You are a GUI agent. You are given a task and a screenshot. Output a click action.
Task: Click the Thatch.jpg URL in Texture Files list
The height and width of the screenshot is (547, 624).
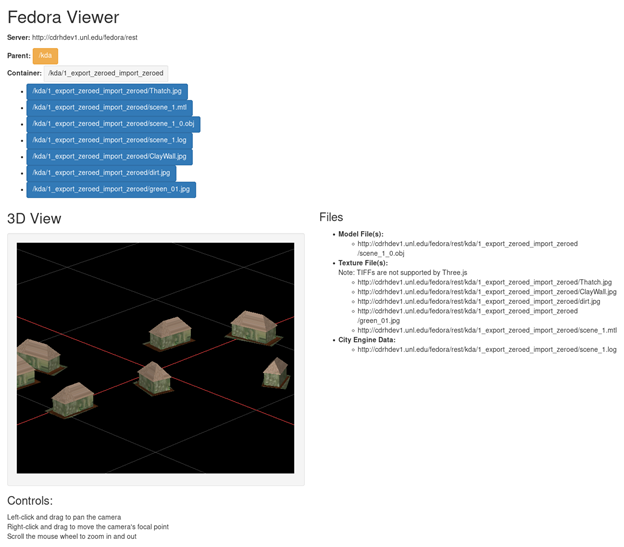(484, 282)
